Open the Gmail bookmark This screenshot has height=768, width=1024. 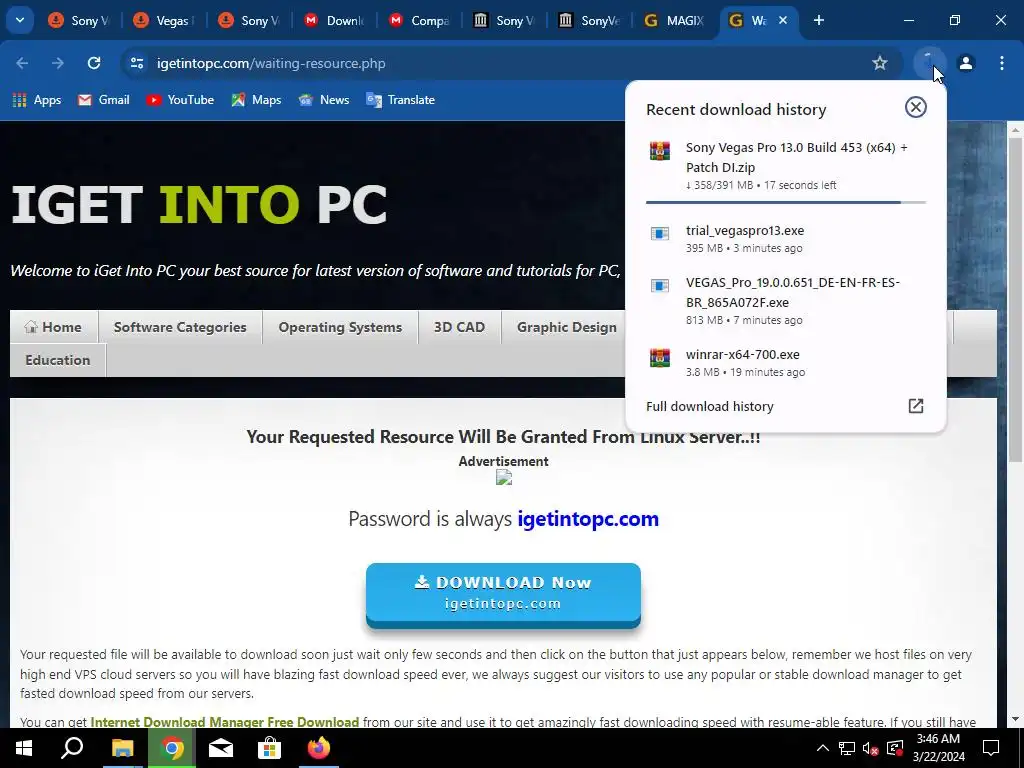point(104,100)
